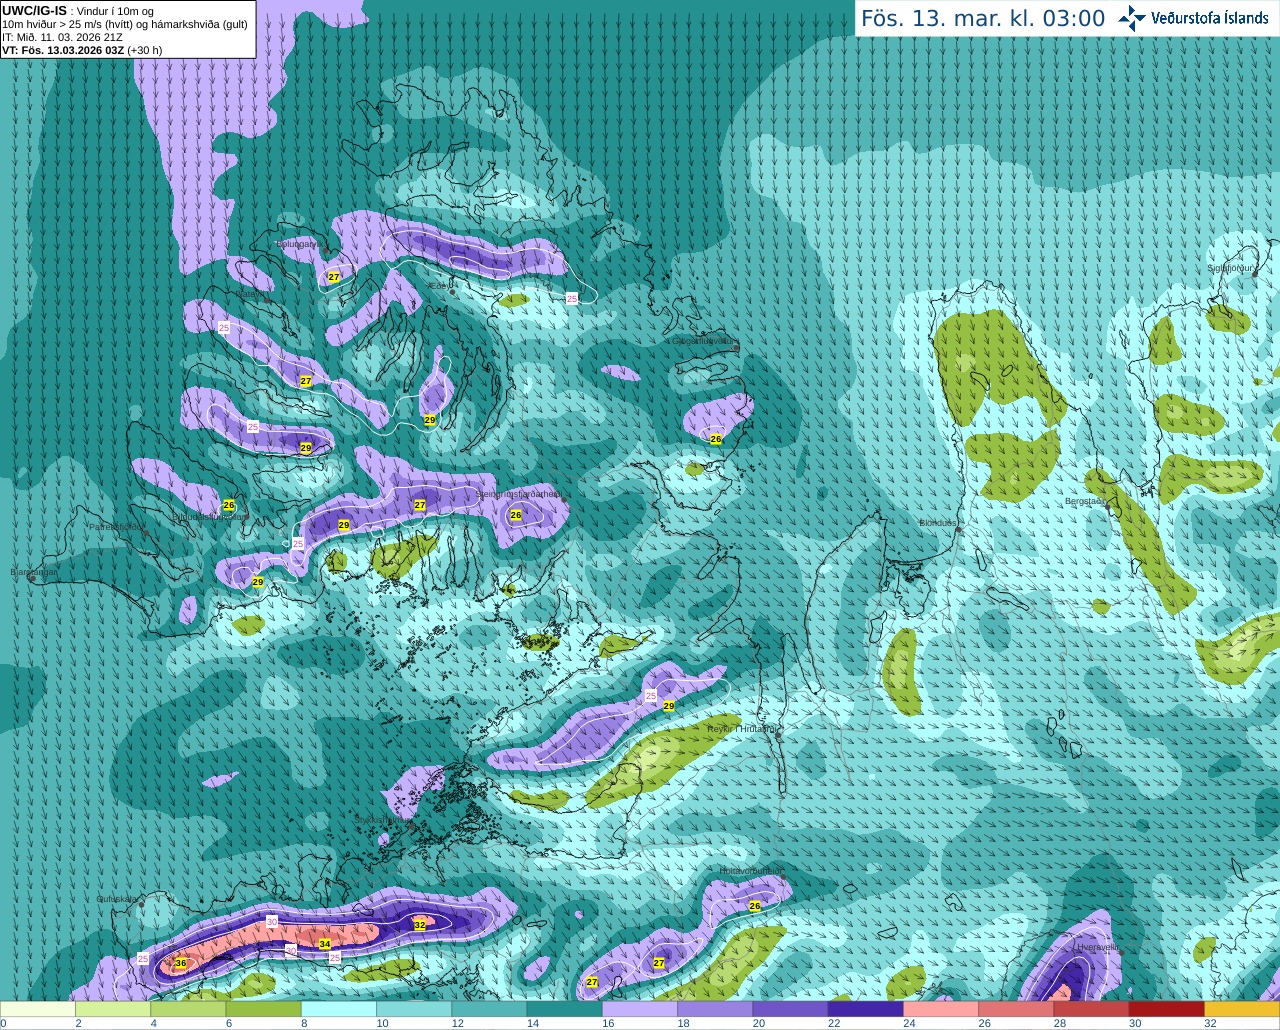The width and height of the screenshot is (1280, 1030).
Task: Pick the light green 2–4 legend swatch
Action: (113, 1009)
